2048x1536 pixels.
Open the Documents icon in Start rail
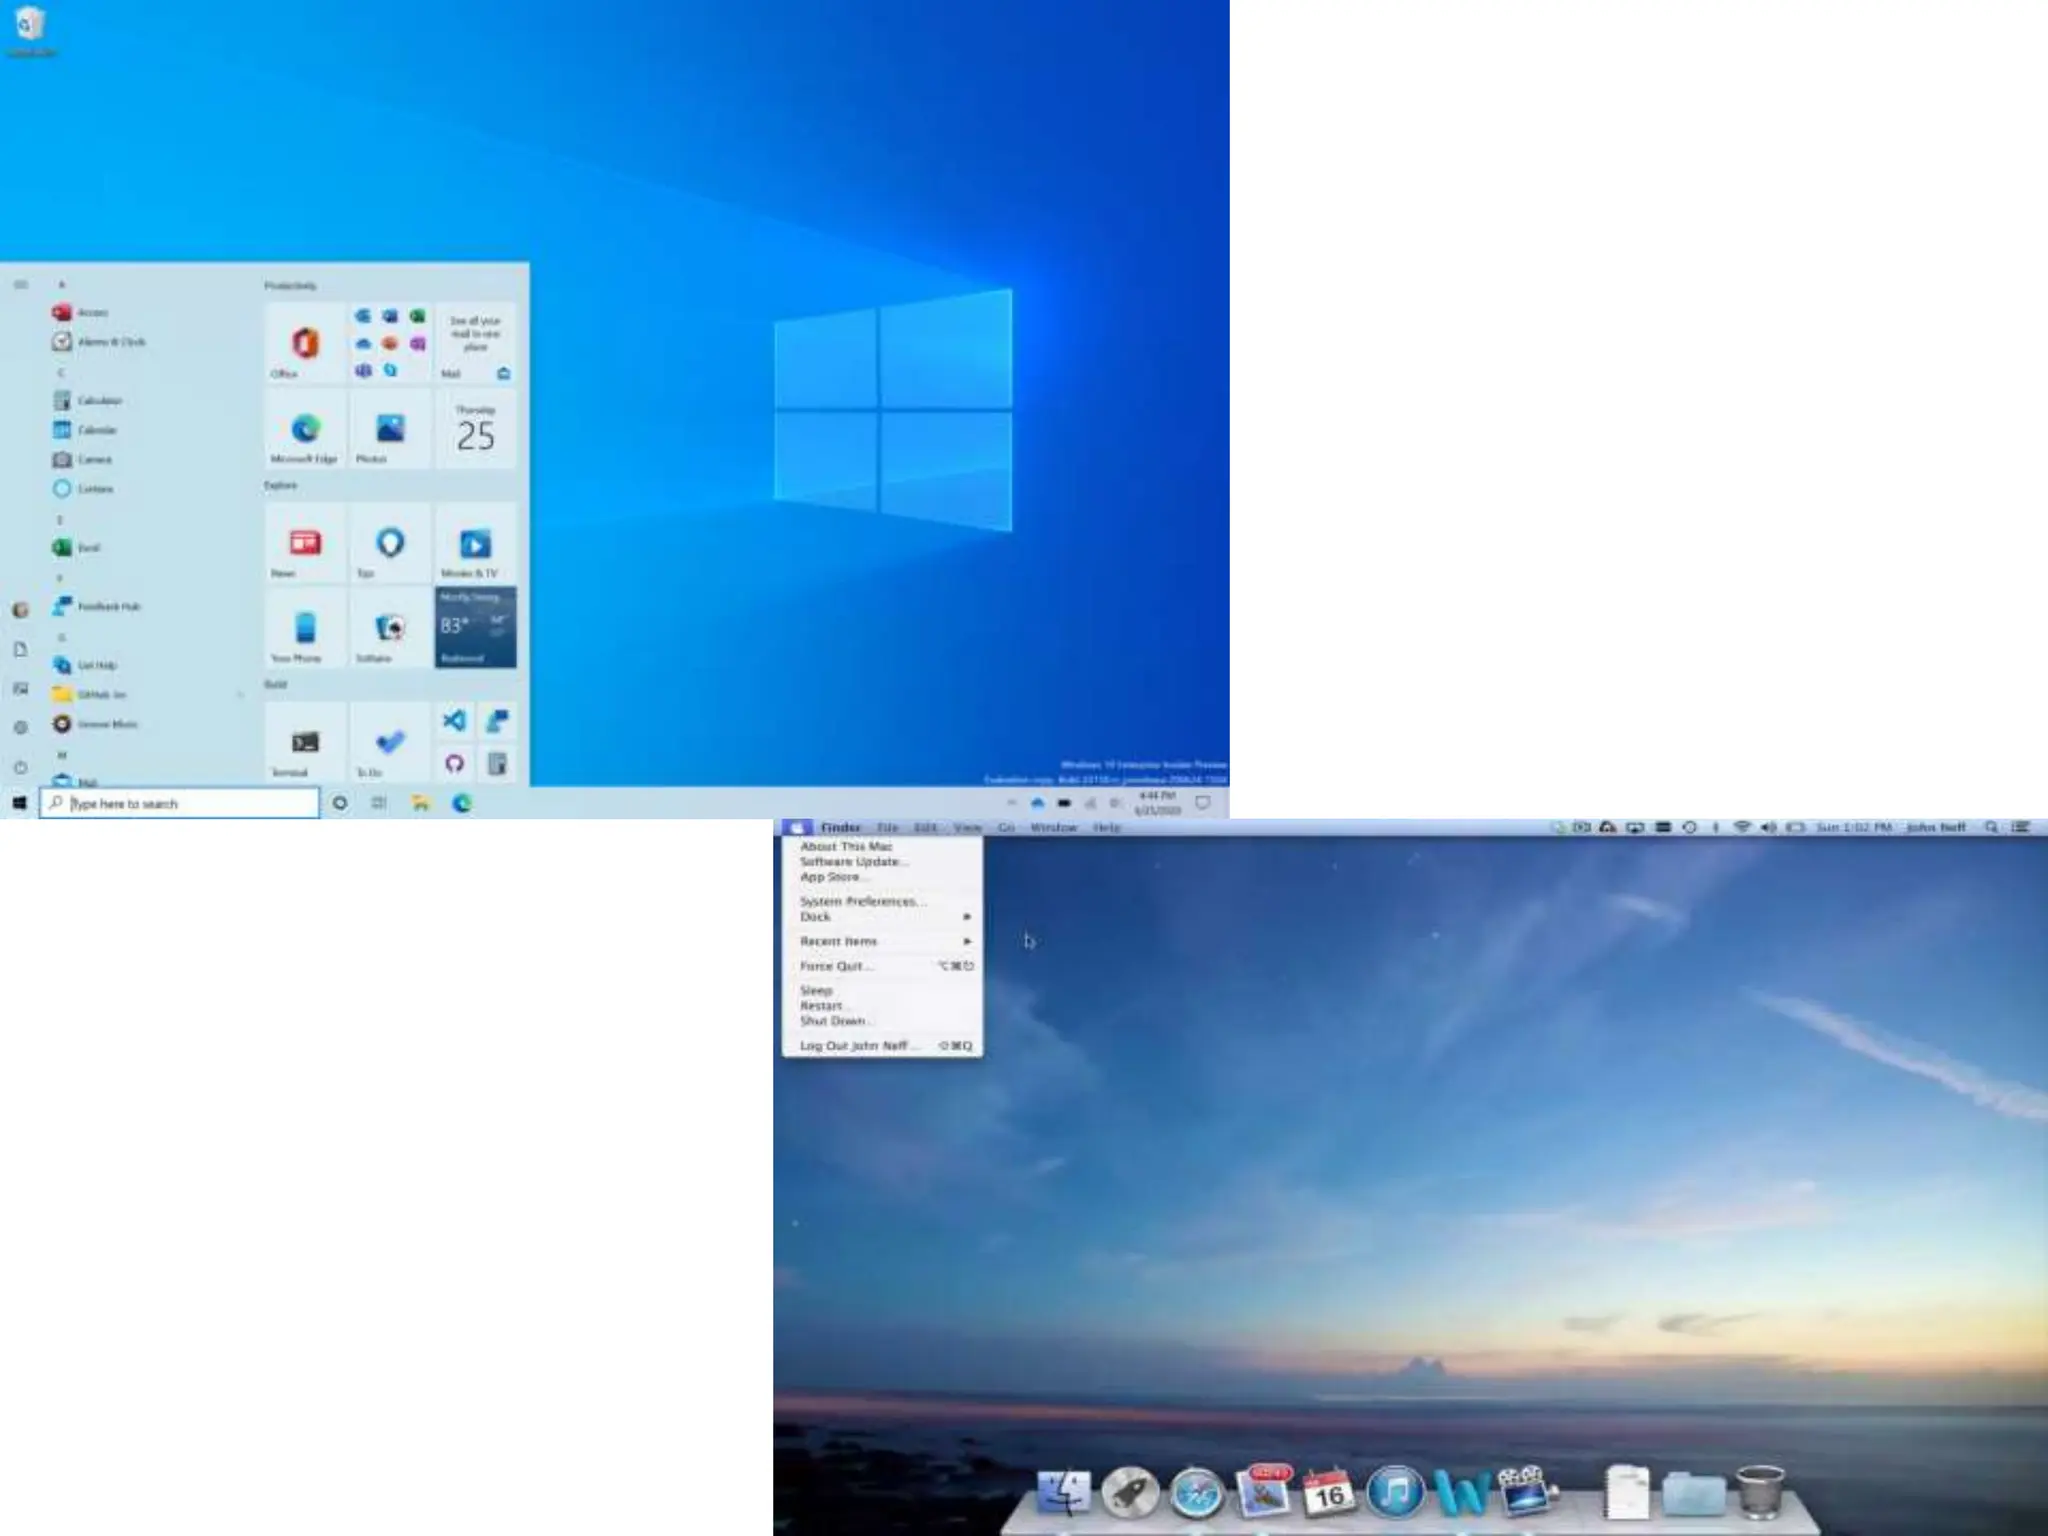point(20,650)
